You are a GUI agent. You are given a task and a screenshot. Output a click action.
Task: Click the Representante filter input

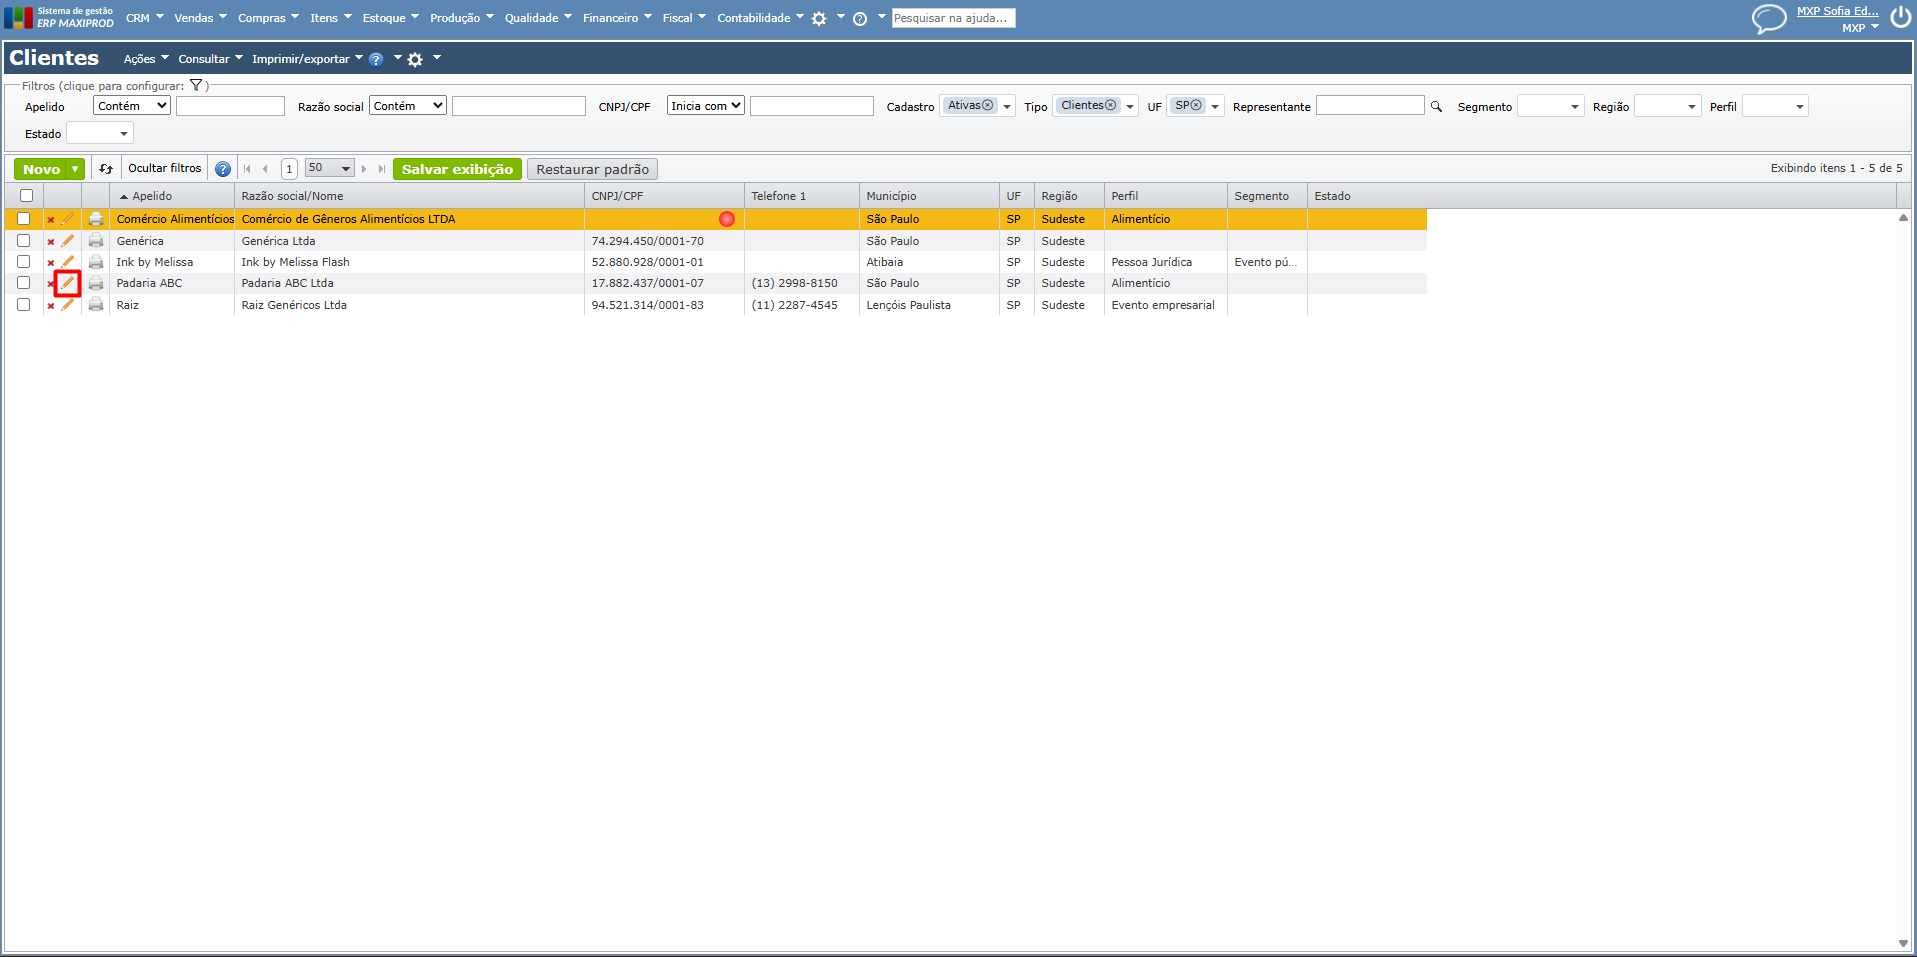(1370, 106)
